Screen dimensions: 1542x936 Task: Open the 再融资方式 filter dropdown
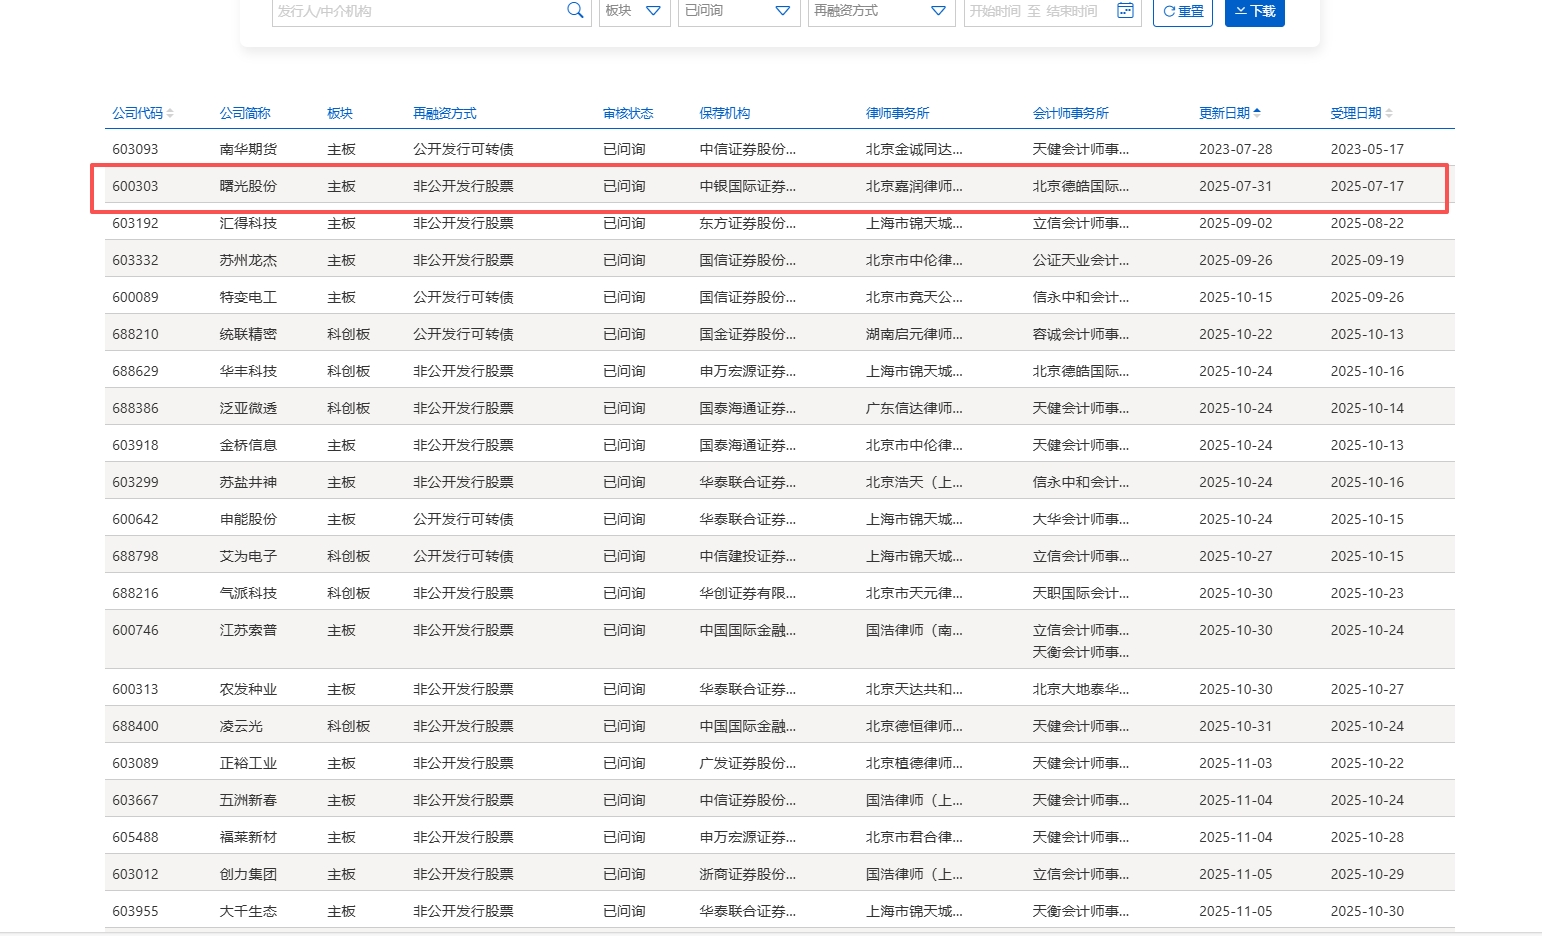pos(880,11)
